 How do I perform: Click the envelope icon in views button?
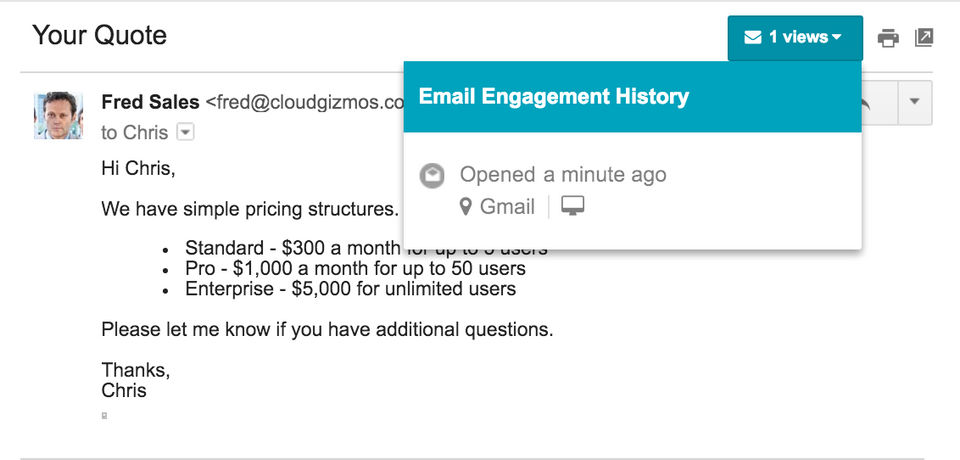[752, 38]
